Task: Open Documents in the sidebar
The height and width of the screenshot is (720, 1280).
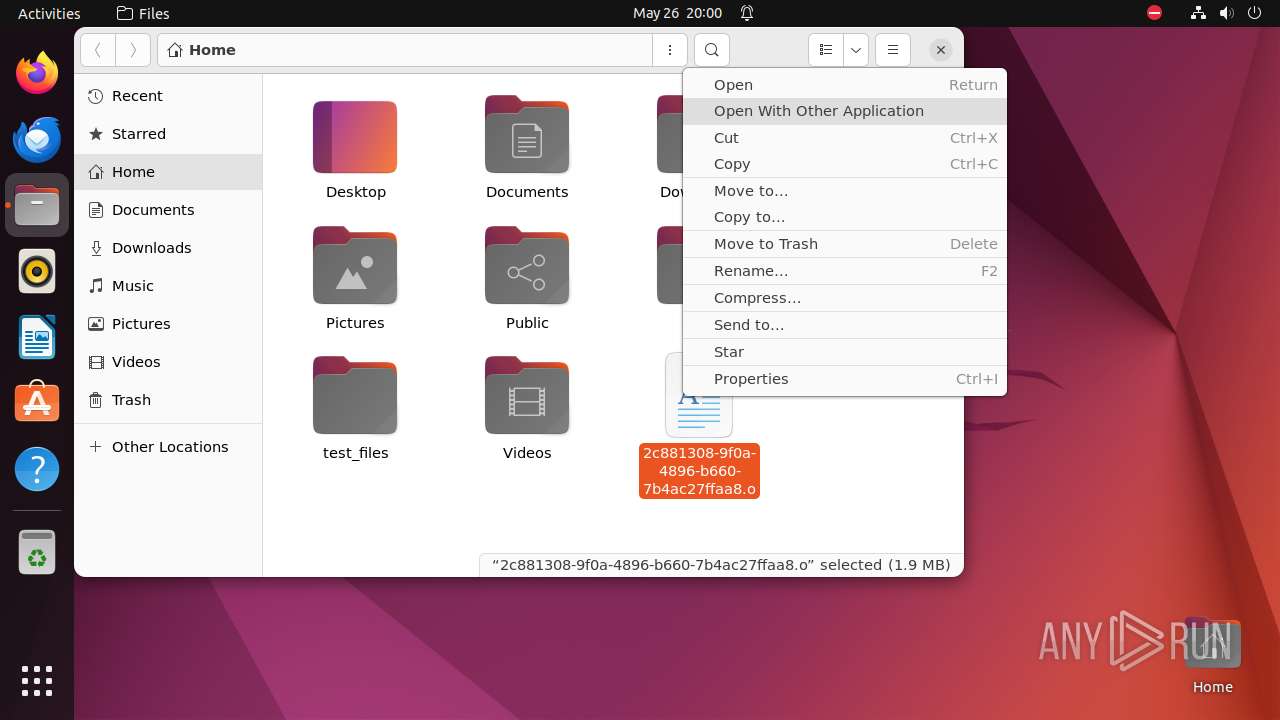Action: point(168,210)
